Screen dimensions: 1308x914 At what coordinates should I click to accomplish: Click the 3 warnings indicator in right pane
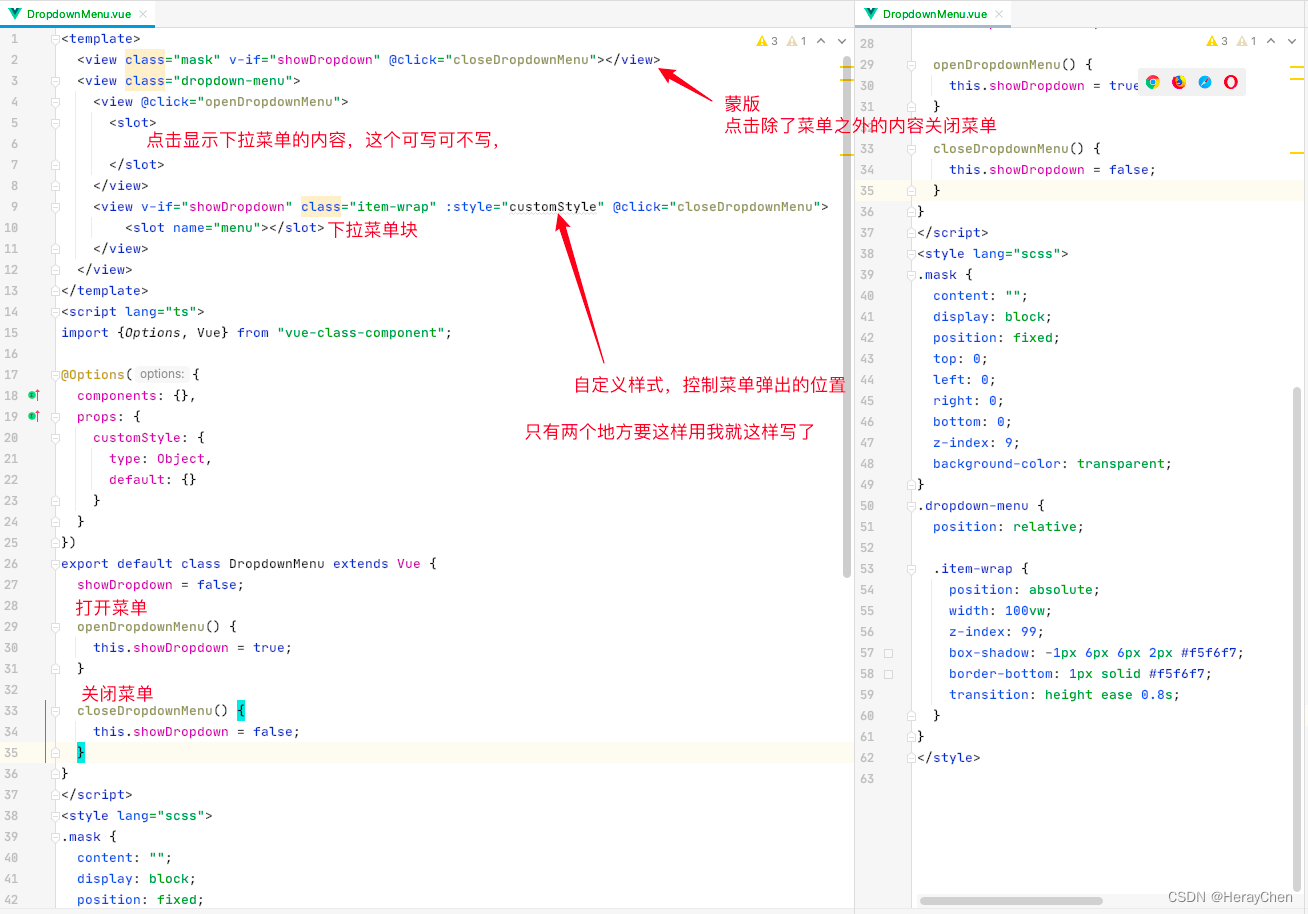coord(1217,41)
